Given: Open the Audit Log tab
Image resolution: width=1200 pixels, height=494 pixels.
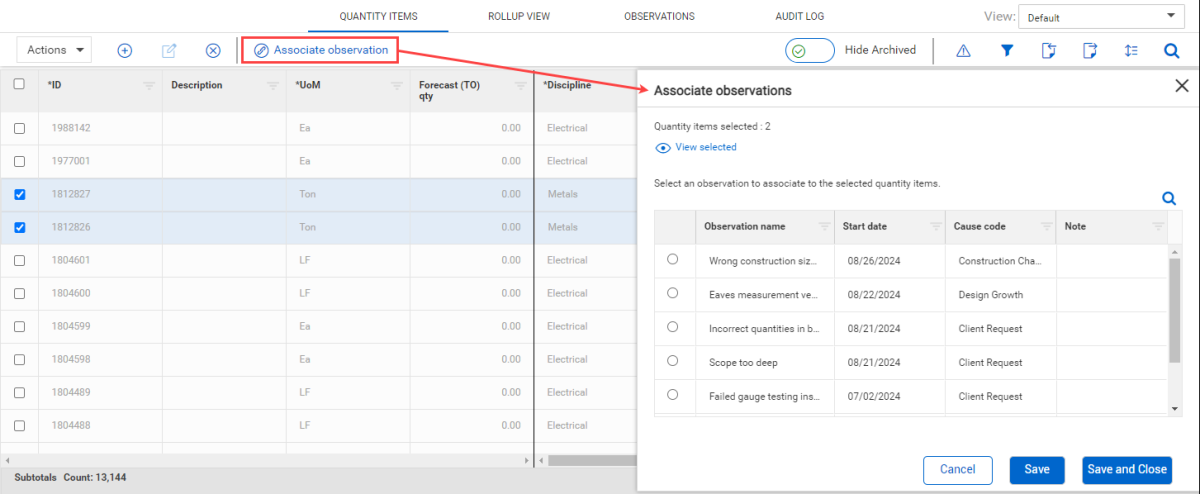Looking at the screenshot, I should click(800, 17).
